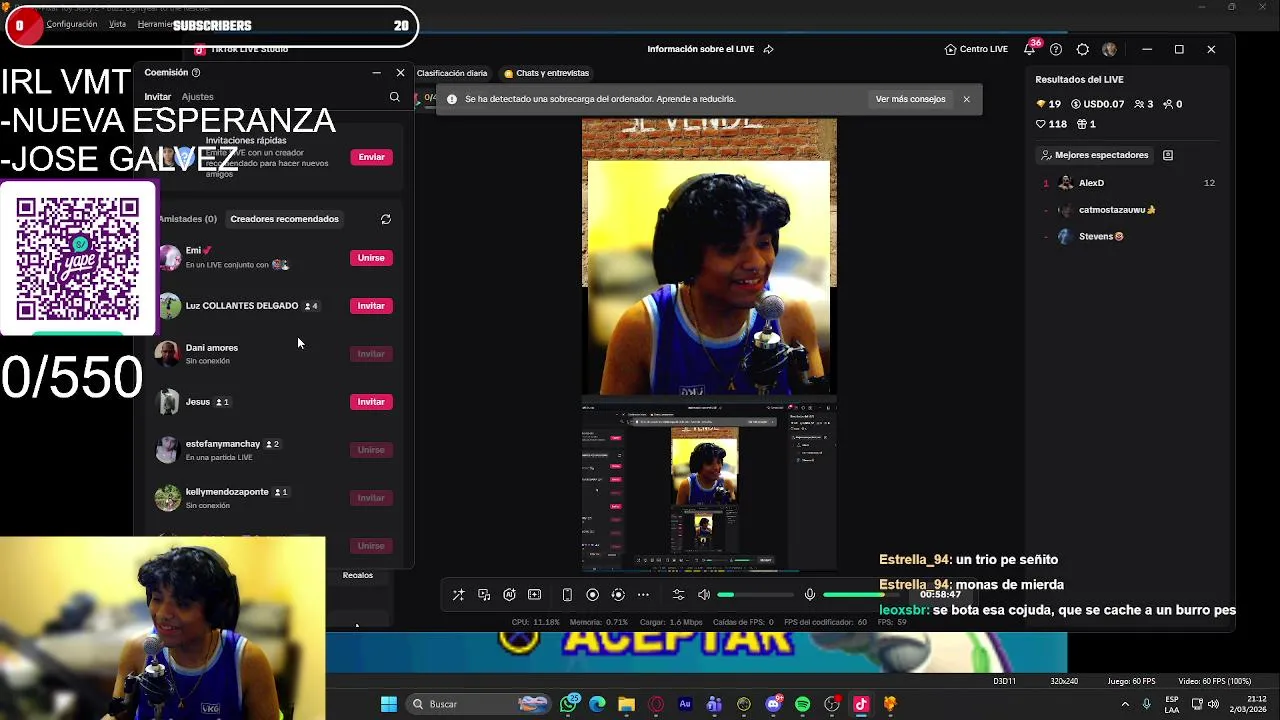Click the Regalos label
1280x720 pixels.
(x=357, y=575)
